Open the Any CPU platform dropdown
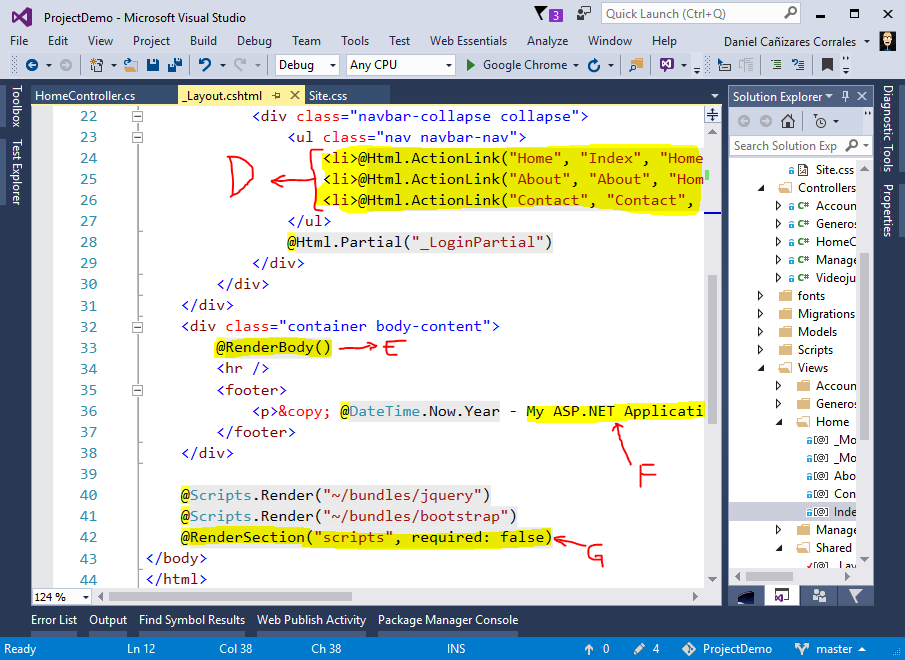Viewport: 905px width, 660px height. point(401,65)
